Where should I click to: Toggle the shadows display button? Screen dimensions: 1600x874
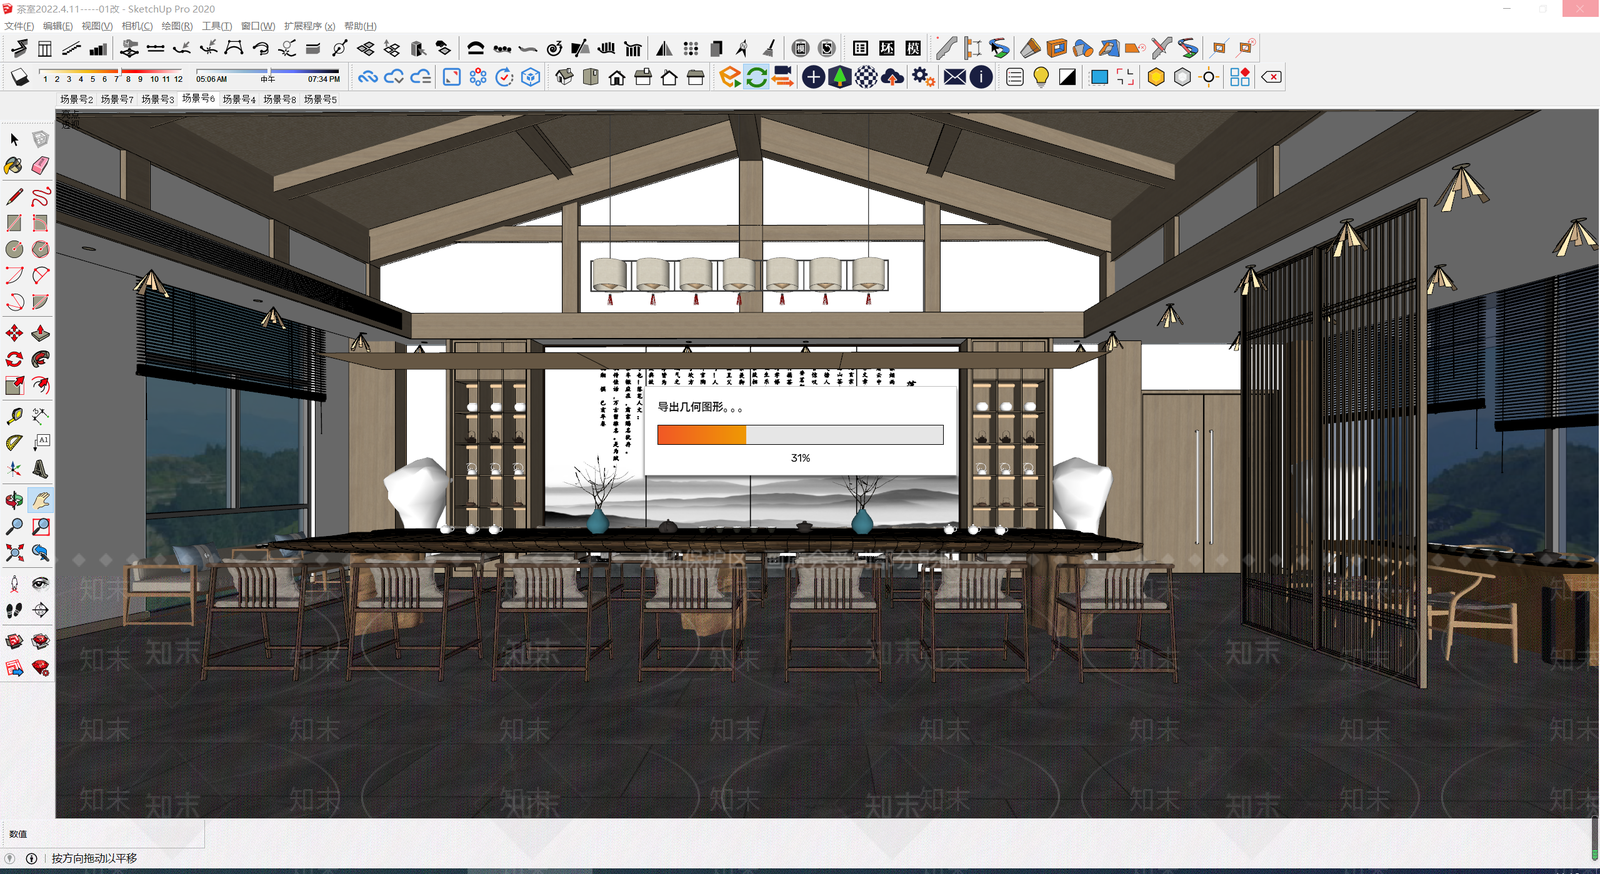(x=20, y=77)
